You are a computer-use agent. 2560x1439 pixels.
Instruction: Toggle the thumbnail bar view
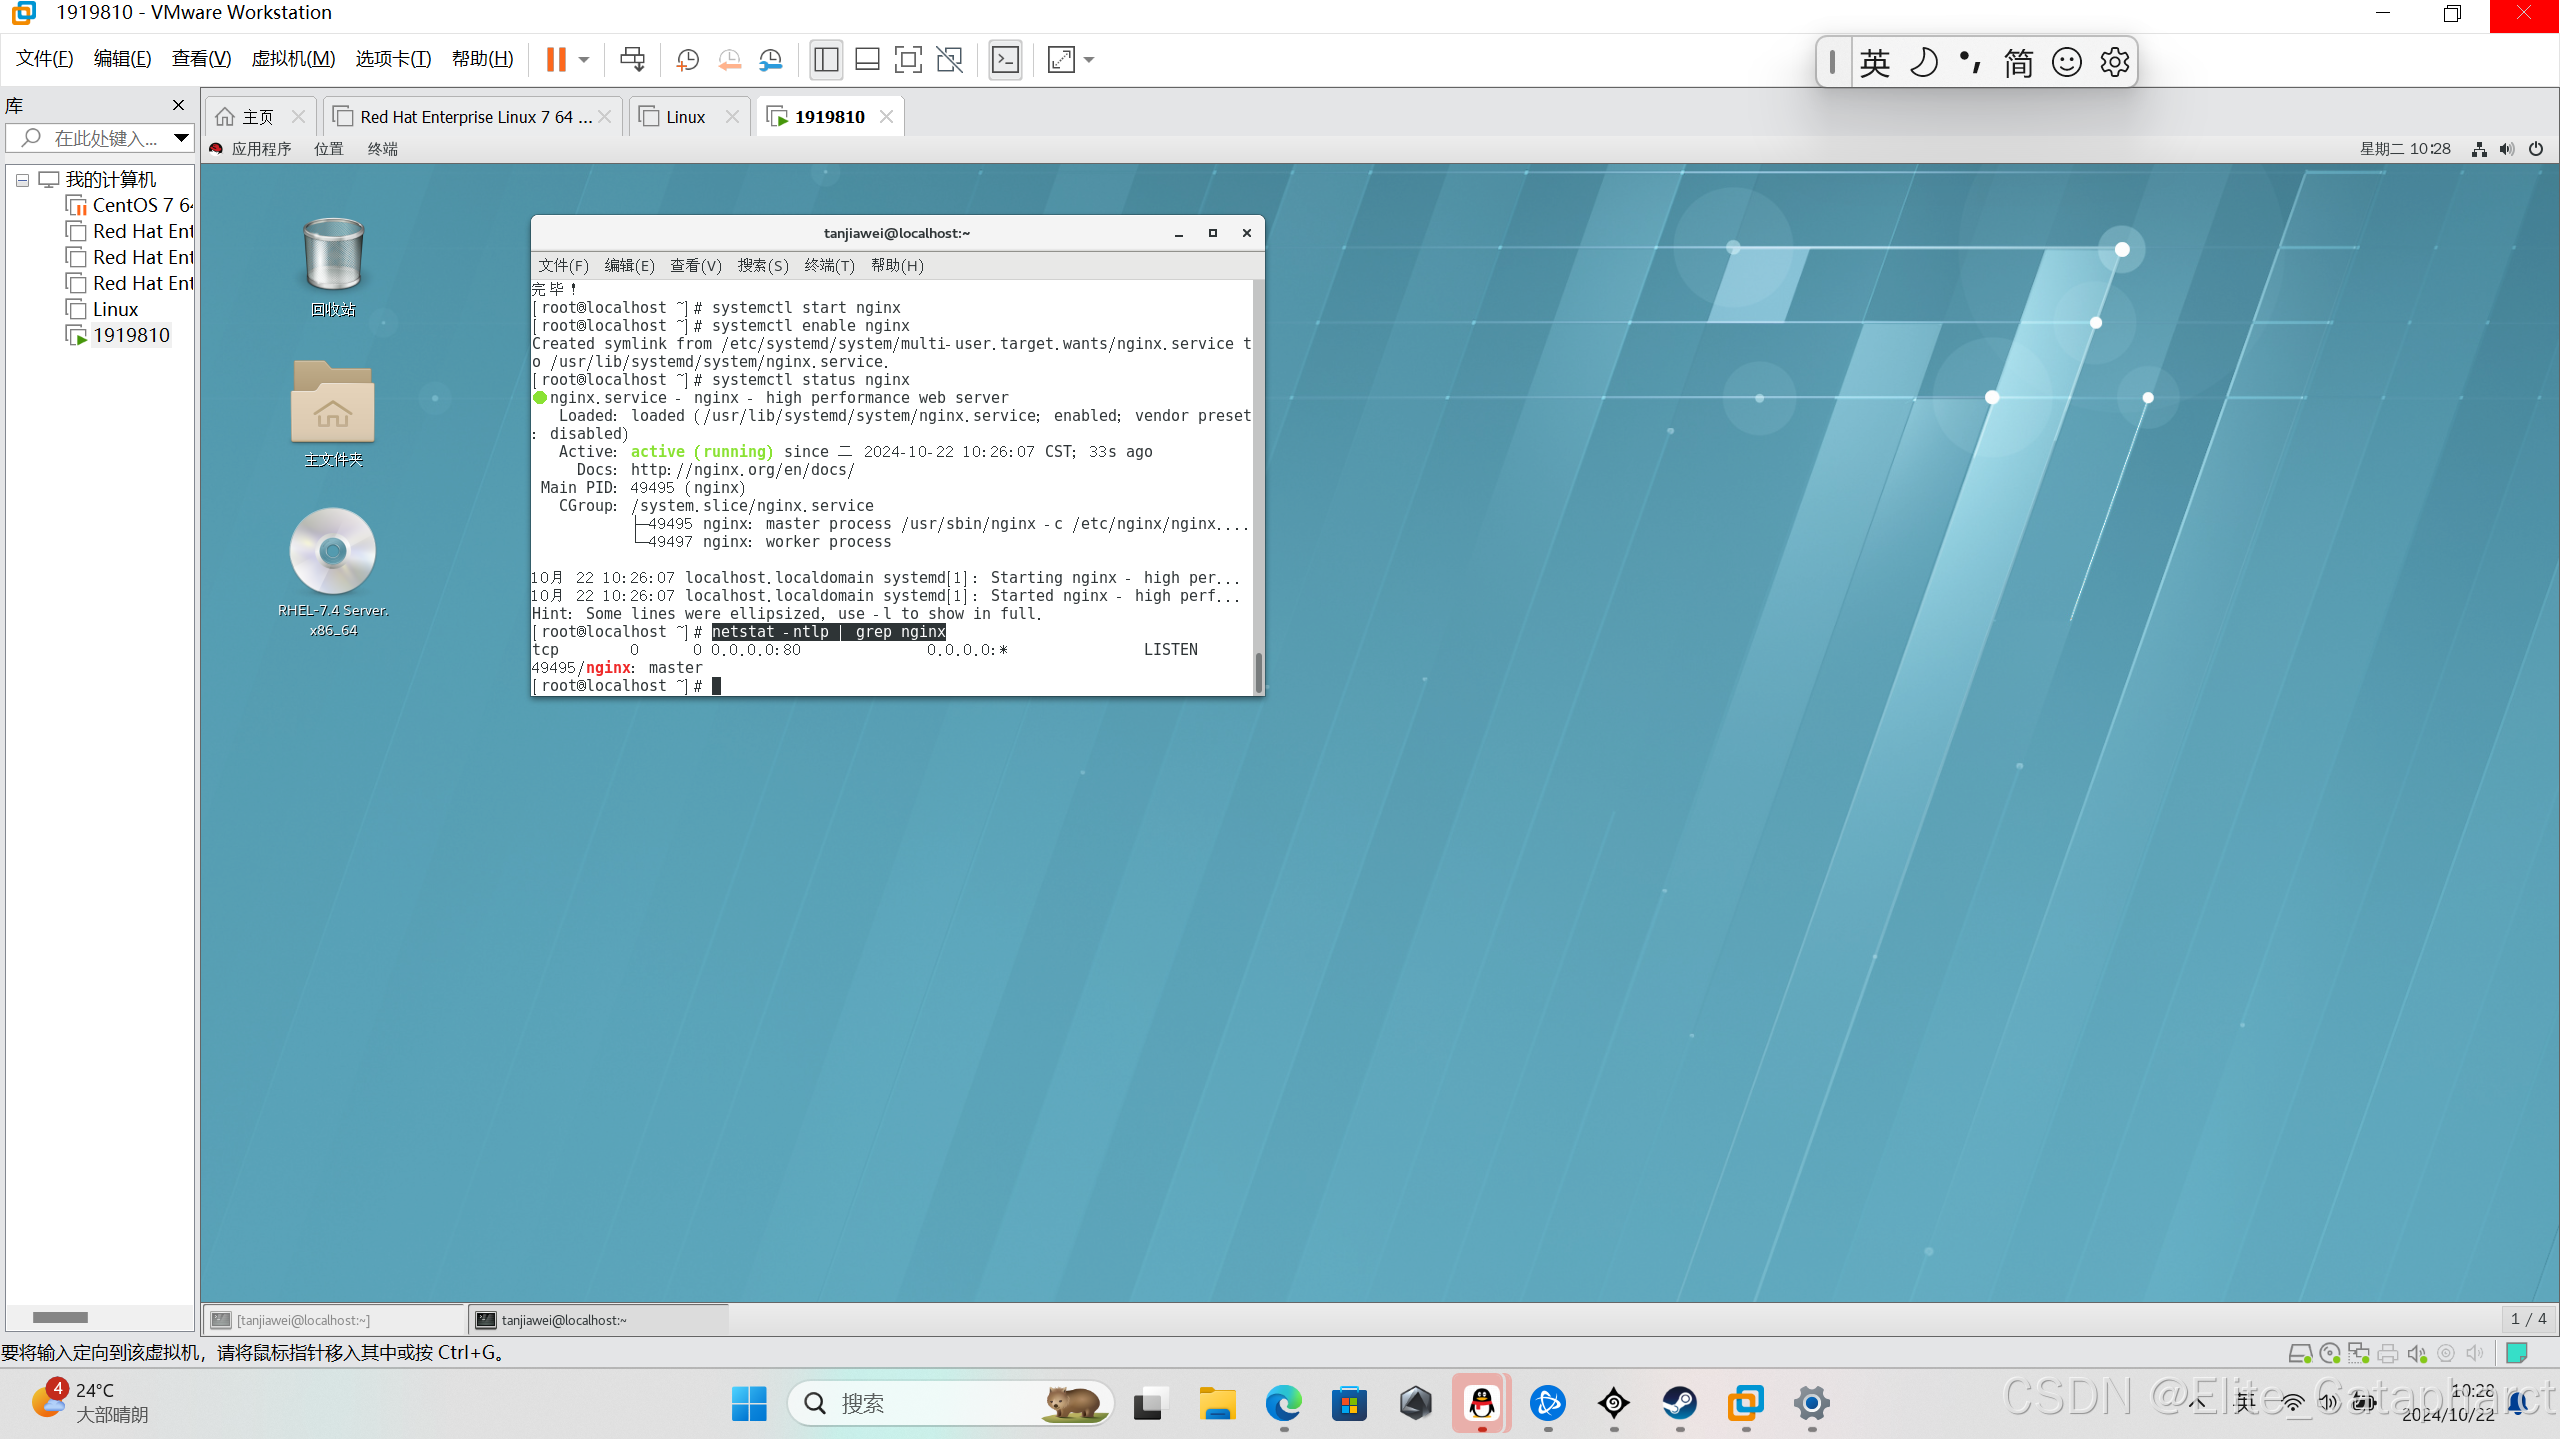(x=867, y=60)
